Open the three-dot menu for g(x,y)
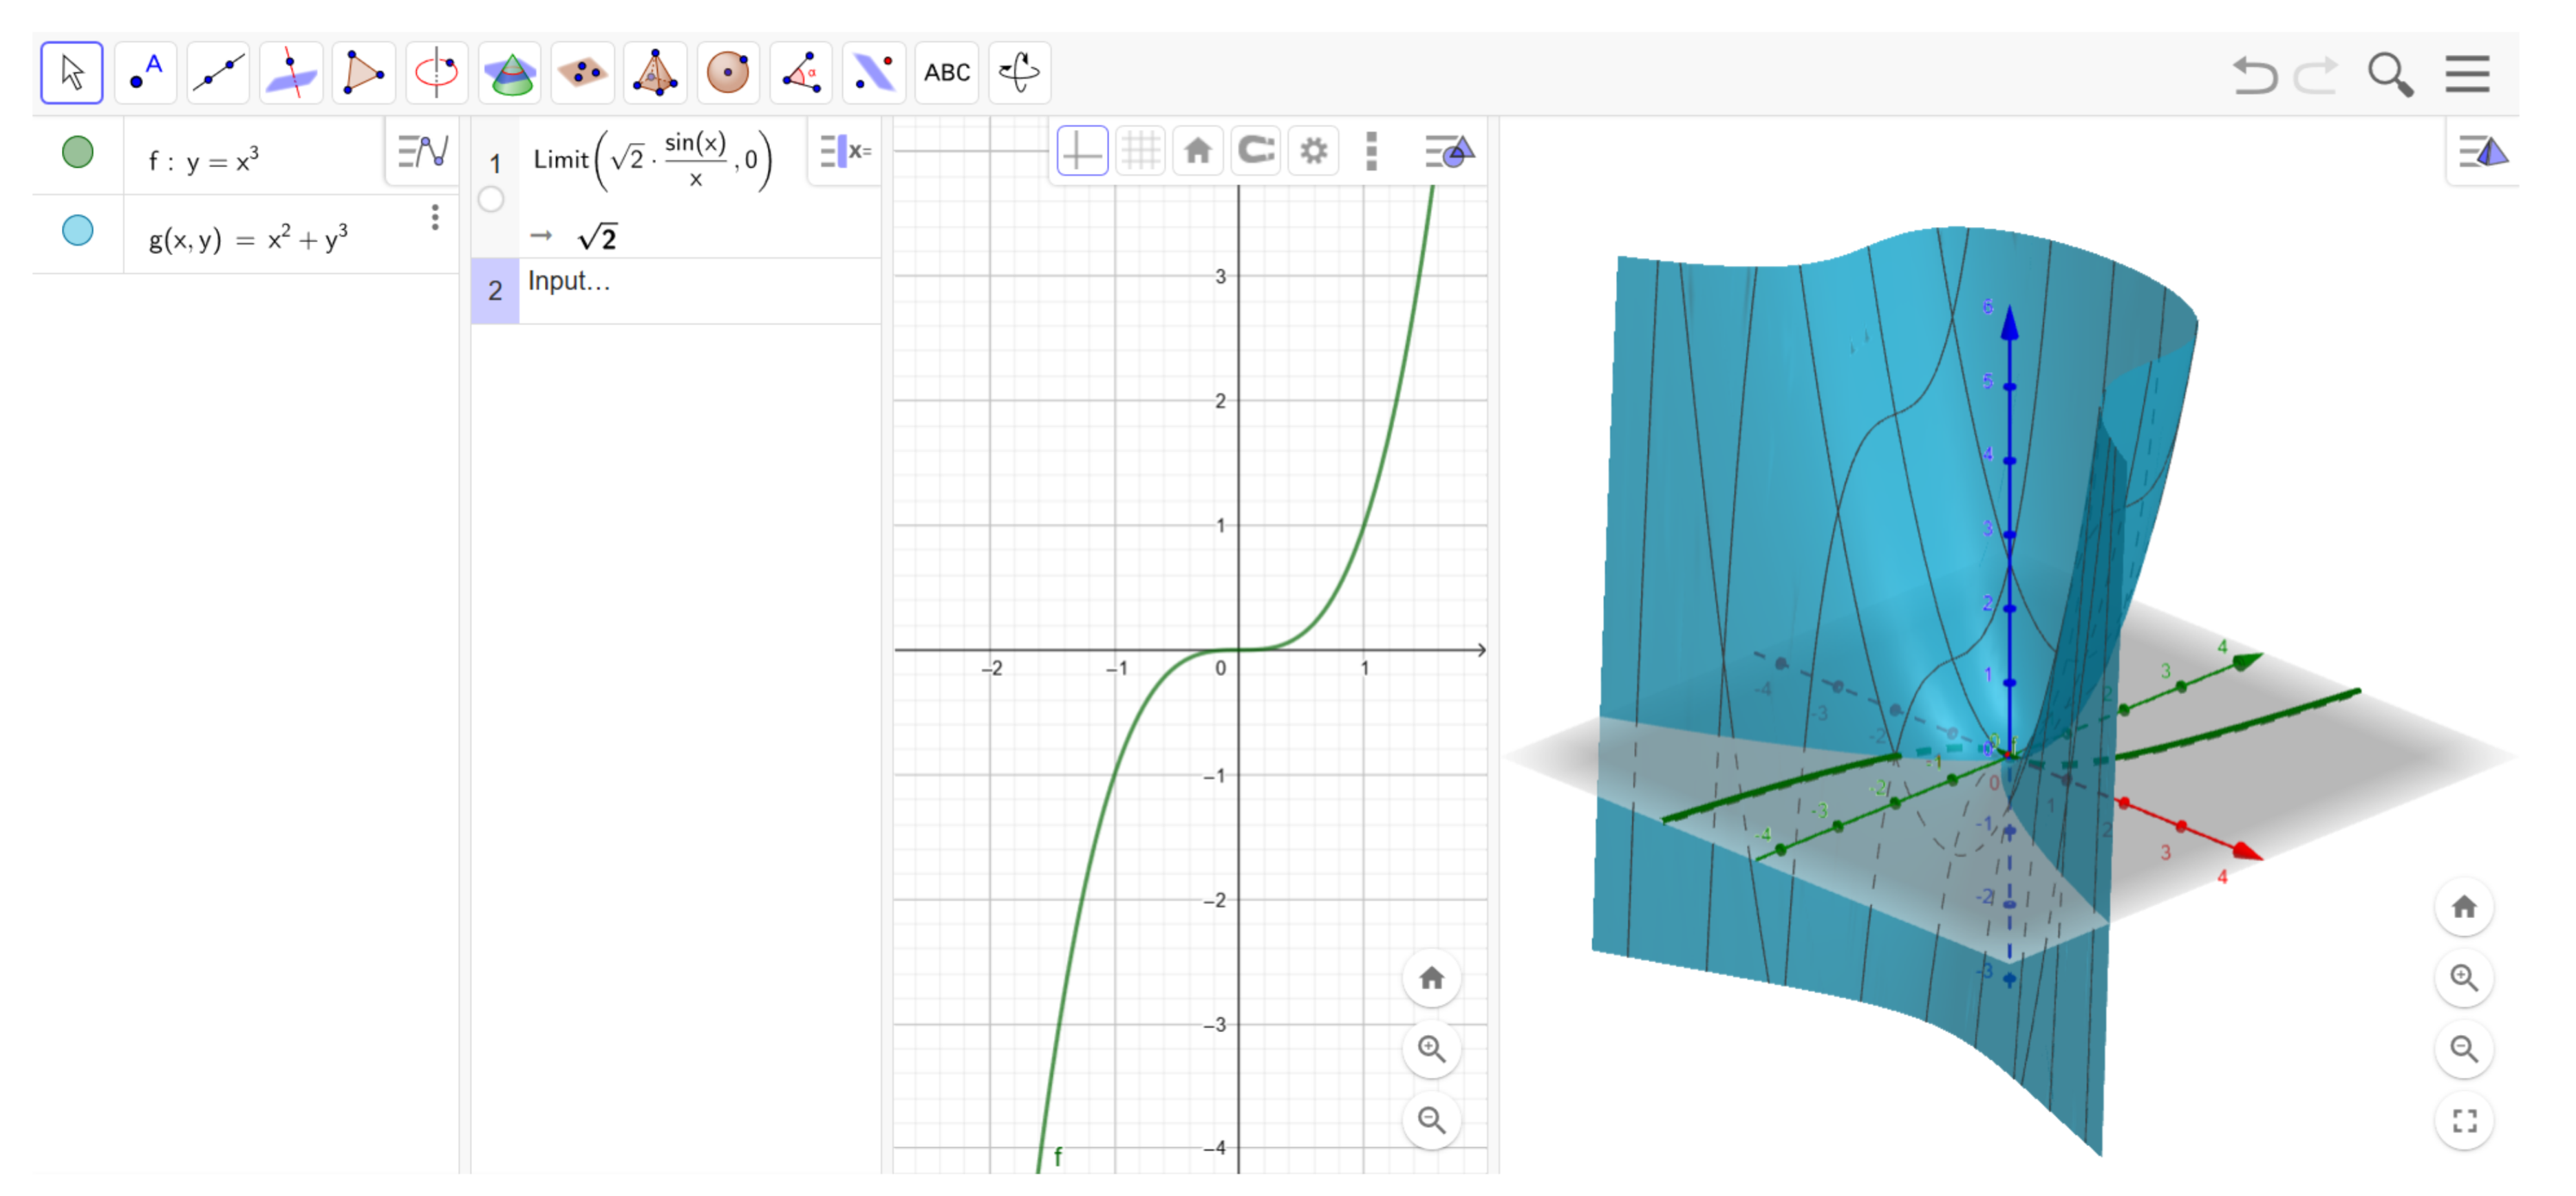This screenshot has width=2576, height=1196. (x=435, y=218)
